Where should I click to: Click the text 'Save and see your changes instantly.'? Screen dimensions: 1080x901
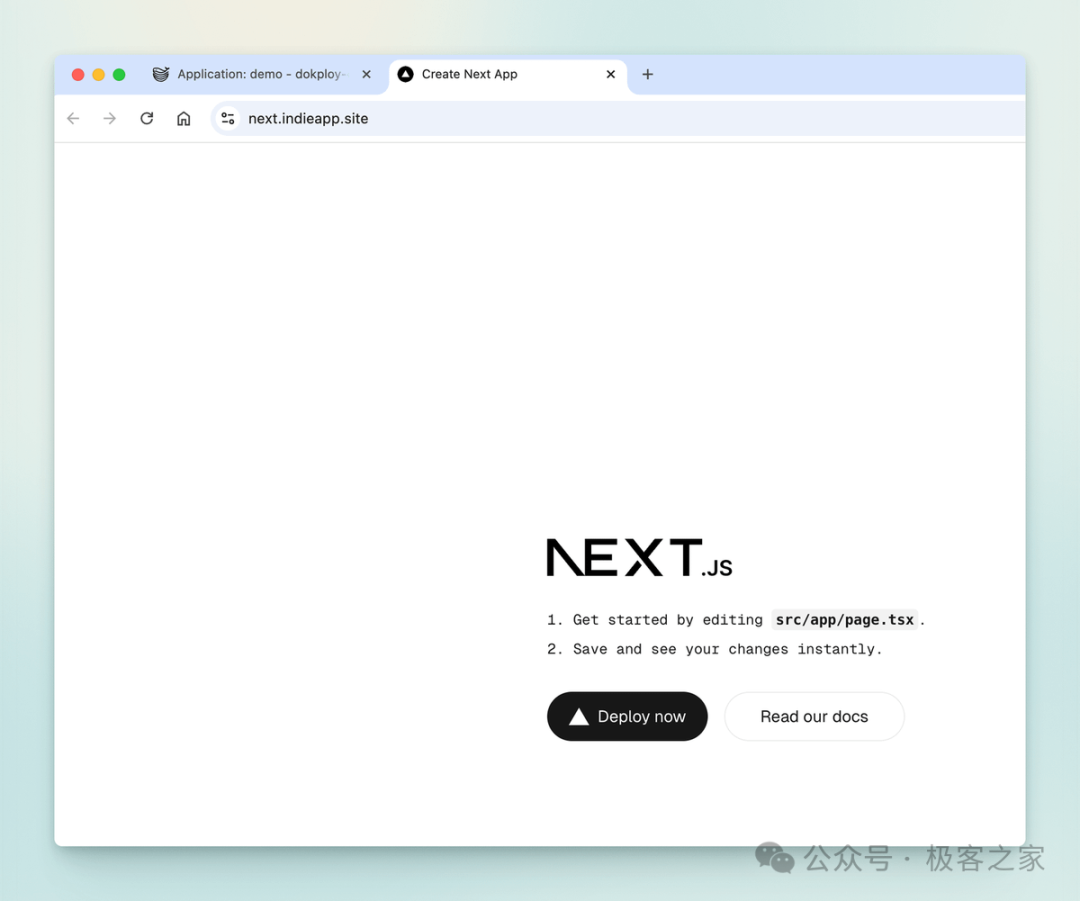pos(727,649)
